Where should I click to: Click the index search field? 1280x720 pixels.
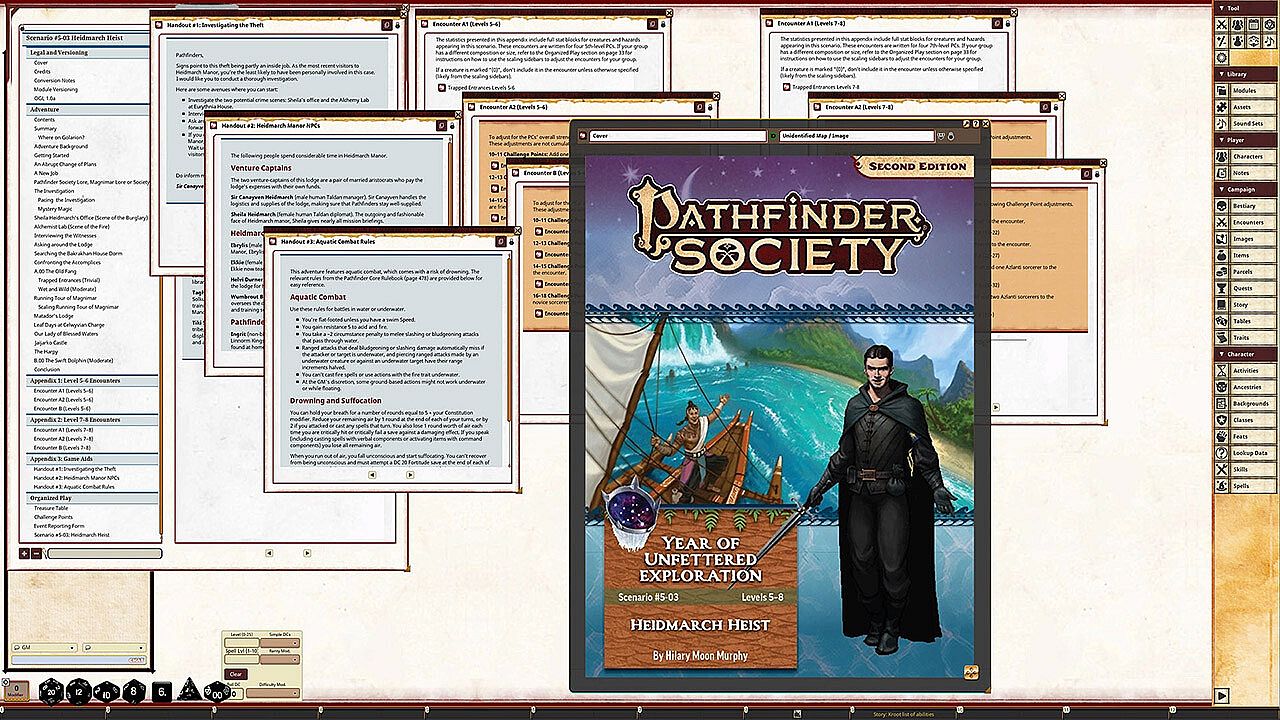pyautogui.click(x=103, y=553)
